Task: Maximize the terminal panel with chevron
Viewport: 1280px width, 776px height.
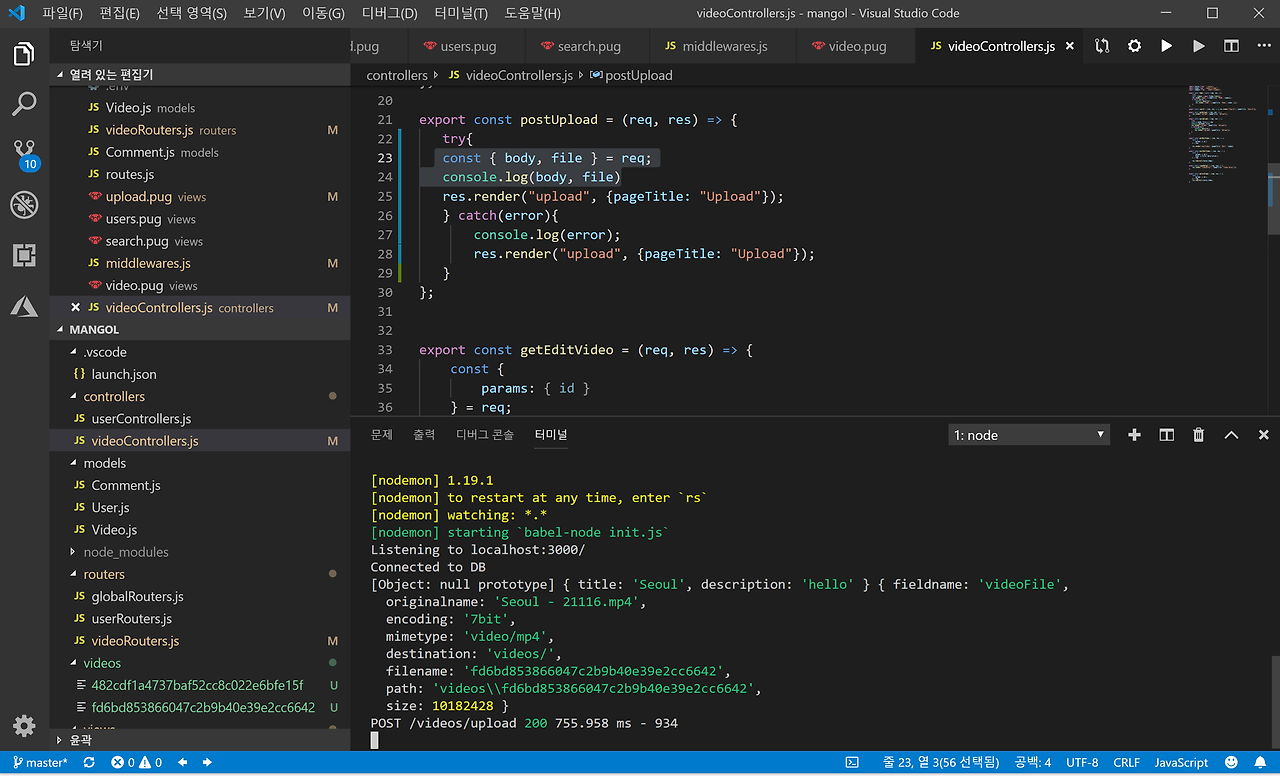Action: (x=1231, y=435)
